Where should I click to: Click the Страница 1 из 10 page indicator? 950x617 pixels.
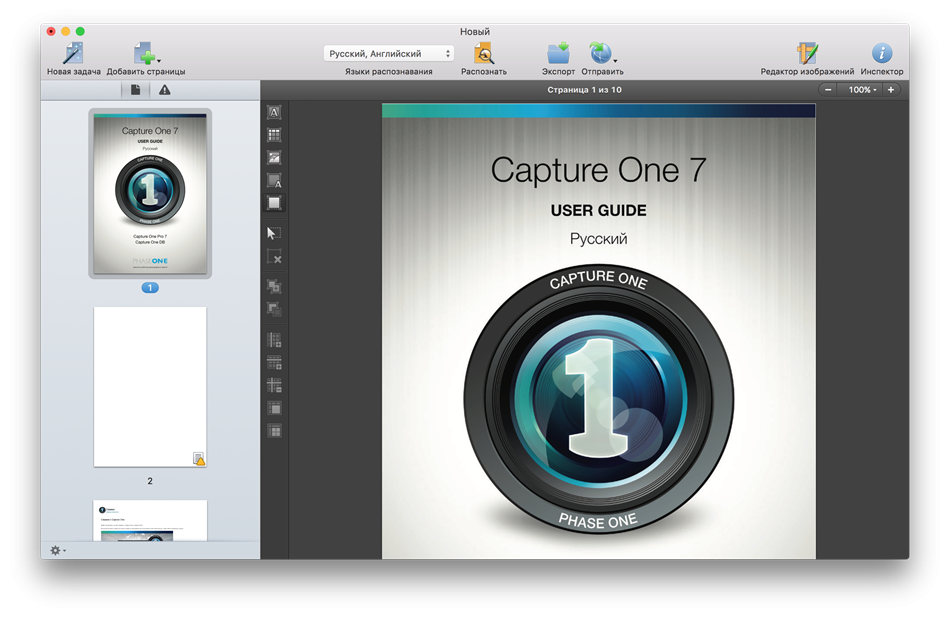click(x=584, y=90)
